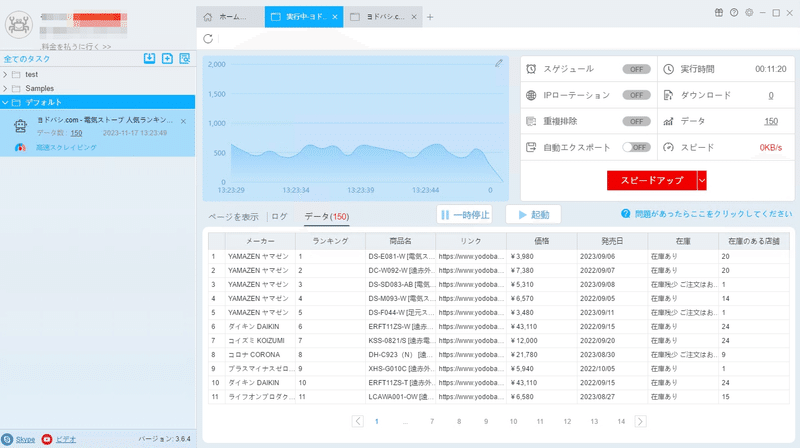Click the コロナ CORONA maker cell

pyautogui.click(x=260, y=355)
